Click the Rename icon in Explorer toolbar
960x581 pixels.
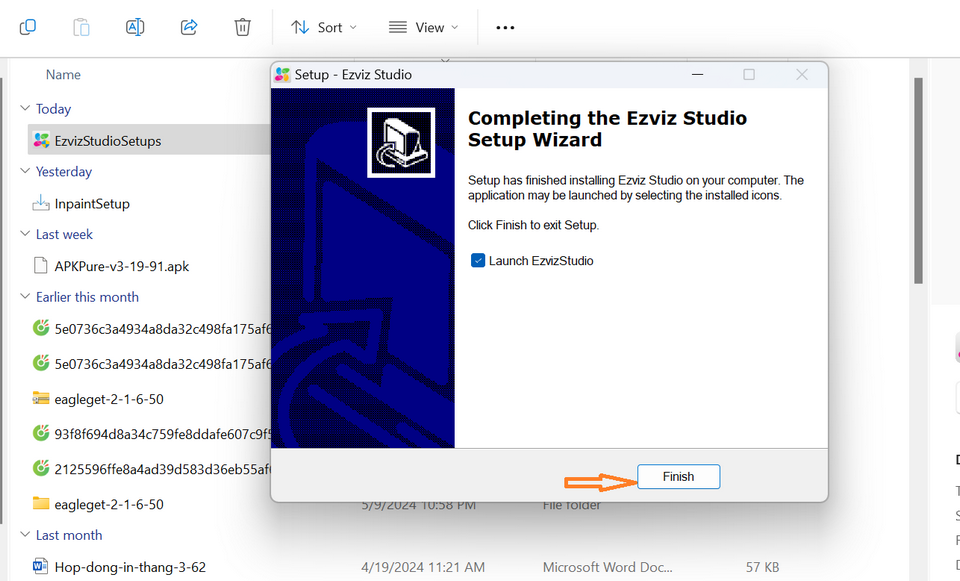[135, 28]
